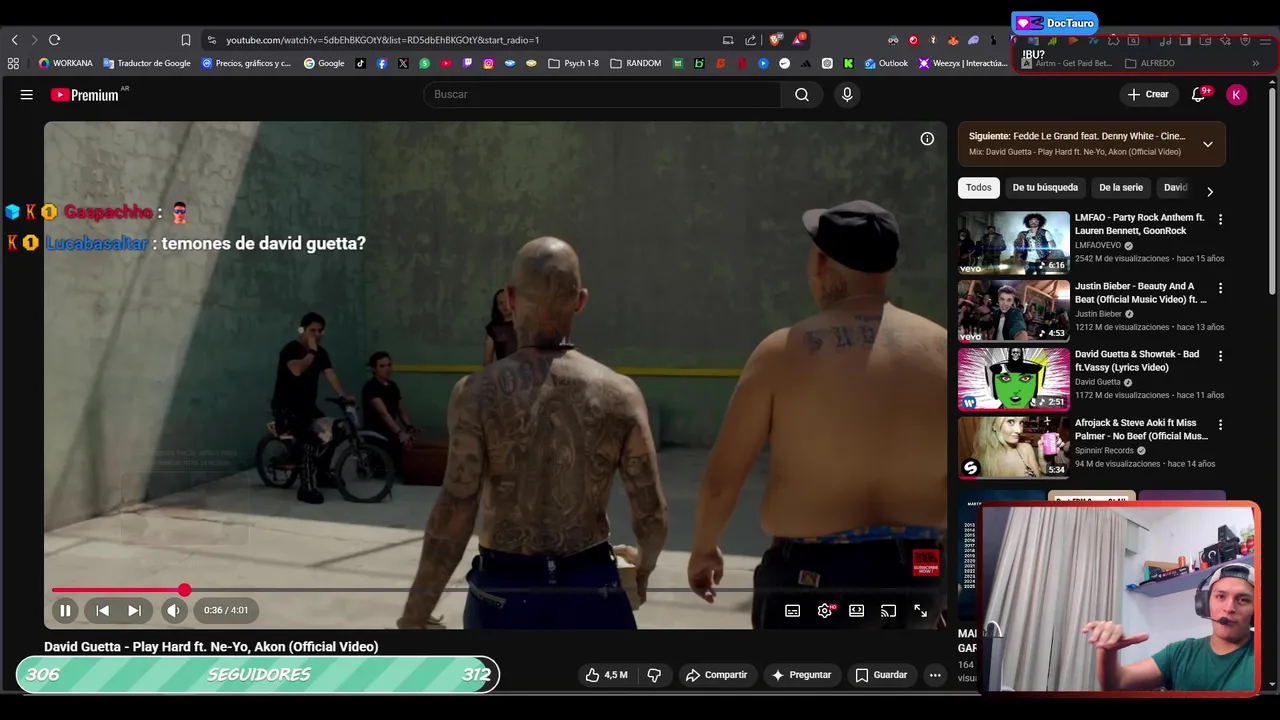The height and width of the screenshot is (720, 1280).
Task: Click the share page icon in address bar
Action: 751,40
